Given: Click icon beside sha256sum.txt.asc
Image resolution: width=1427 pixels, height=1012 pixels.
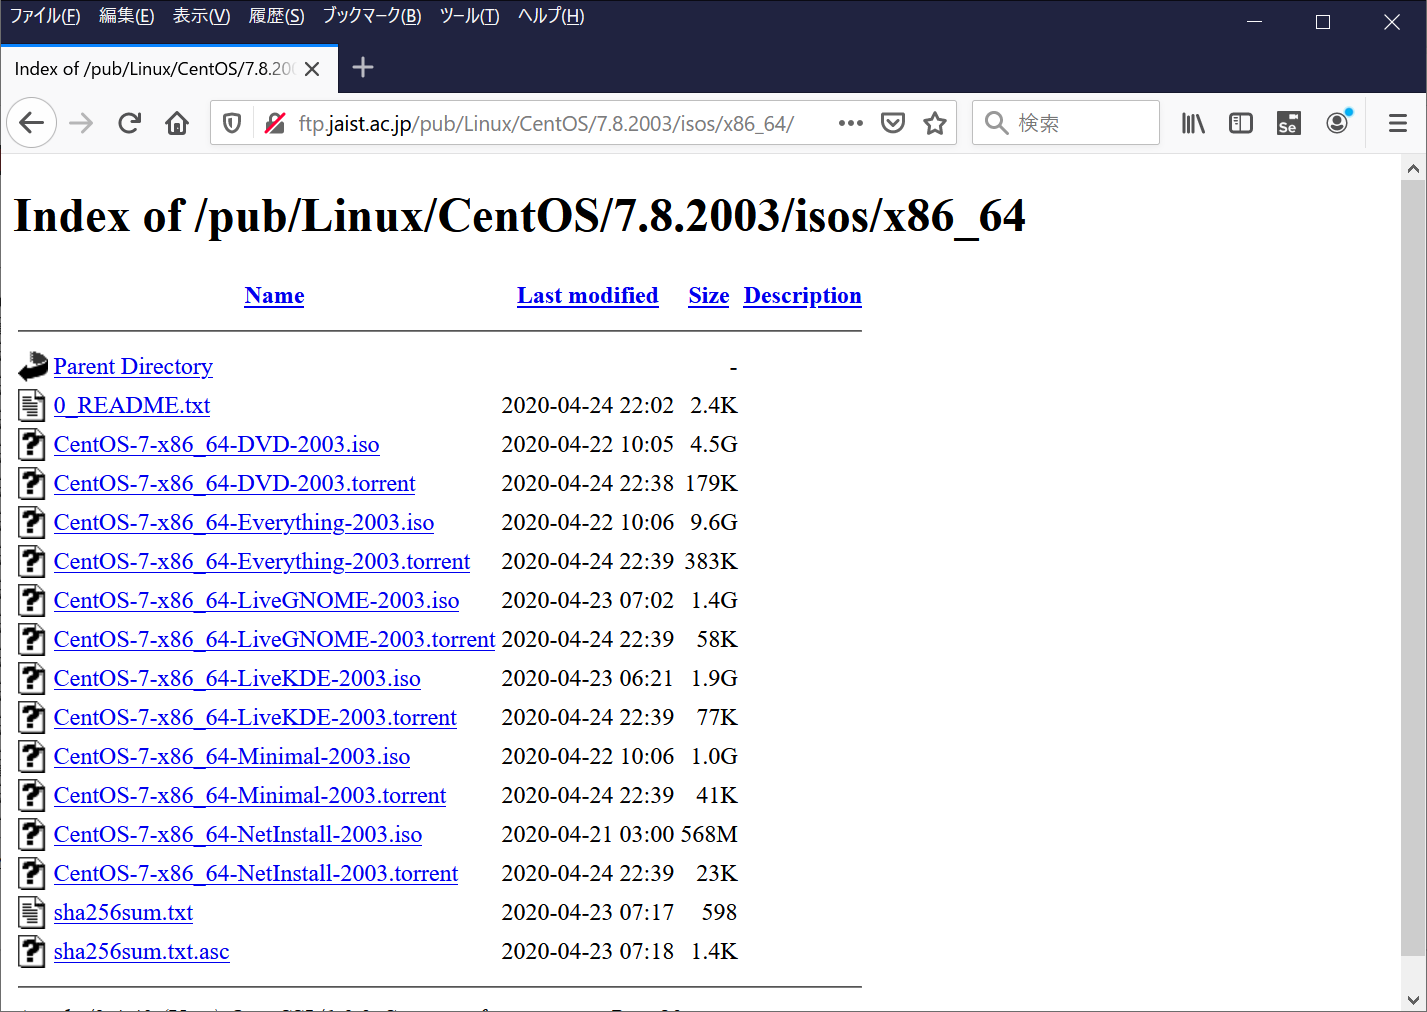Looking at the screenshot, I should pyautogui.click(x=32, y=951).
